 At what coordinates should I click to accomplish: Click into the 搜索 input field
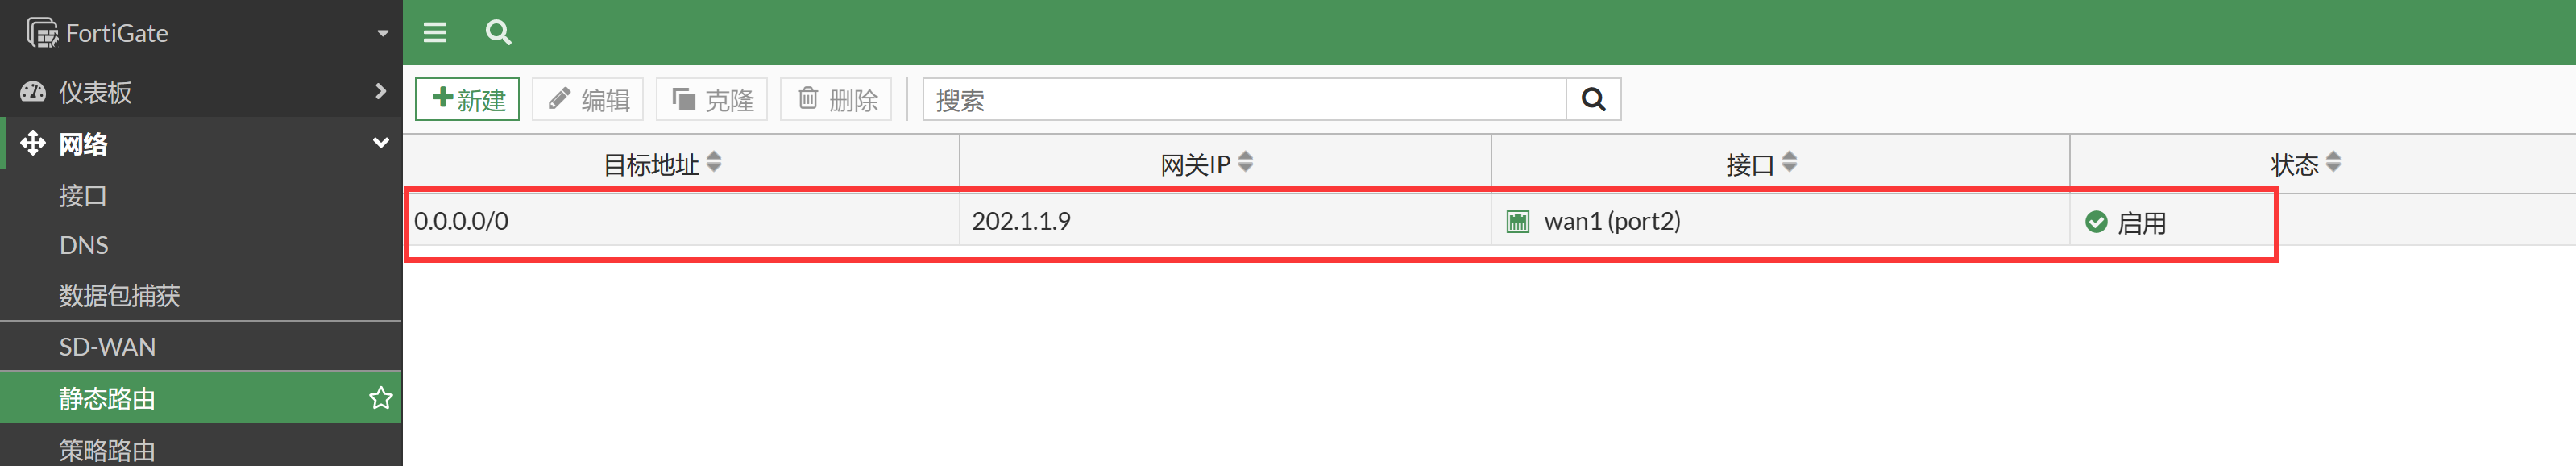(x=1244, y=99)
